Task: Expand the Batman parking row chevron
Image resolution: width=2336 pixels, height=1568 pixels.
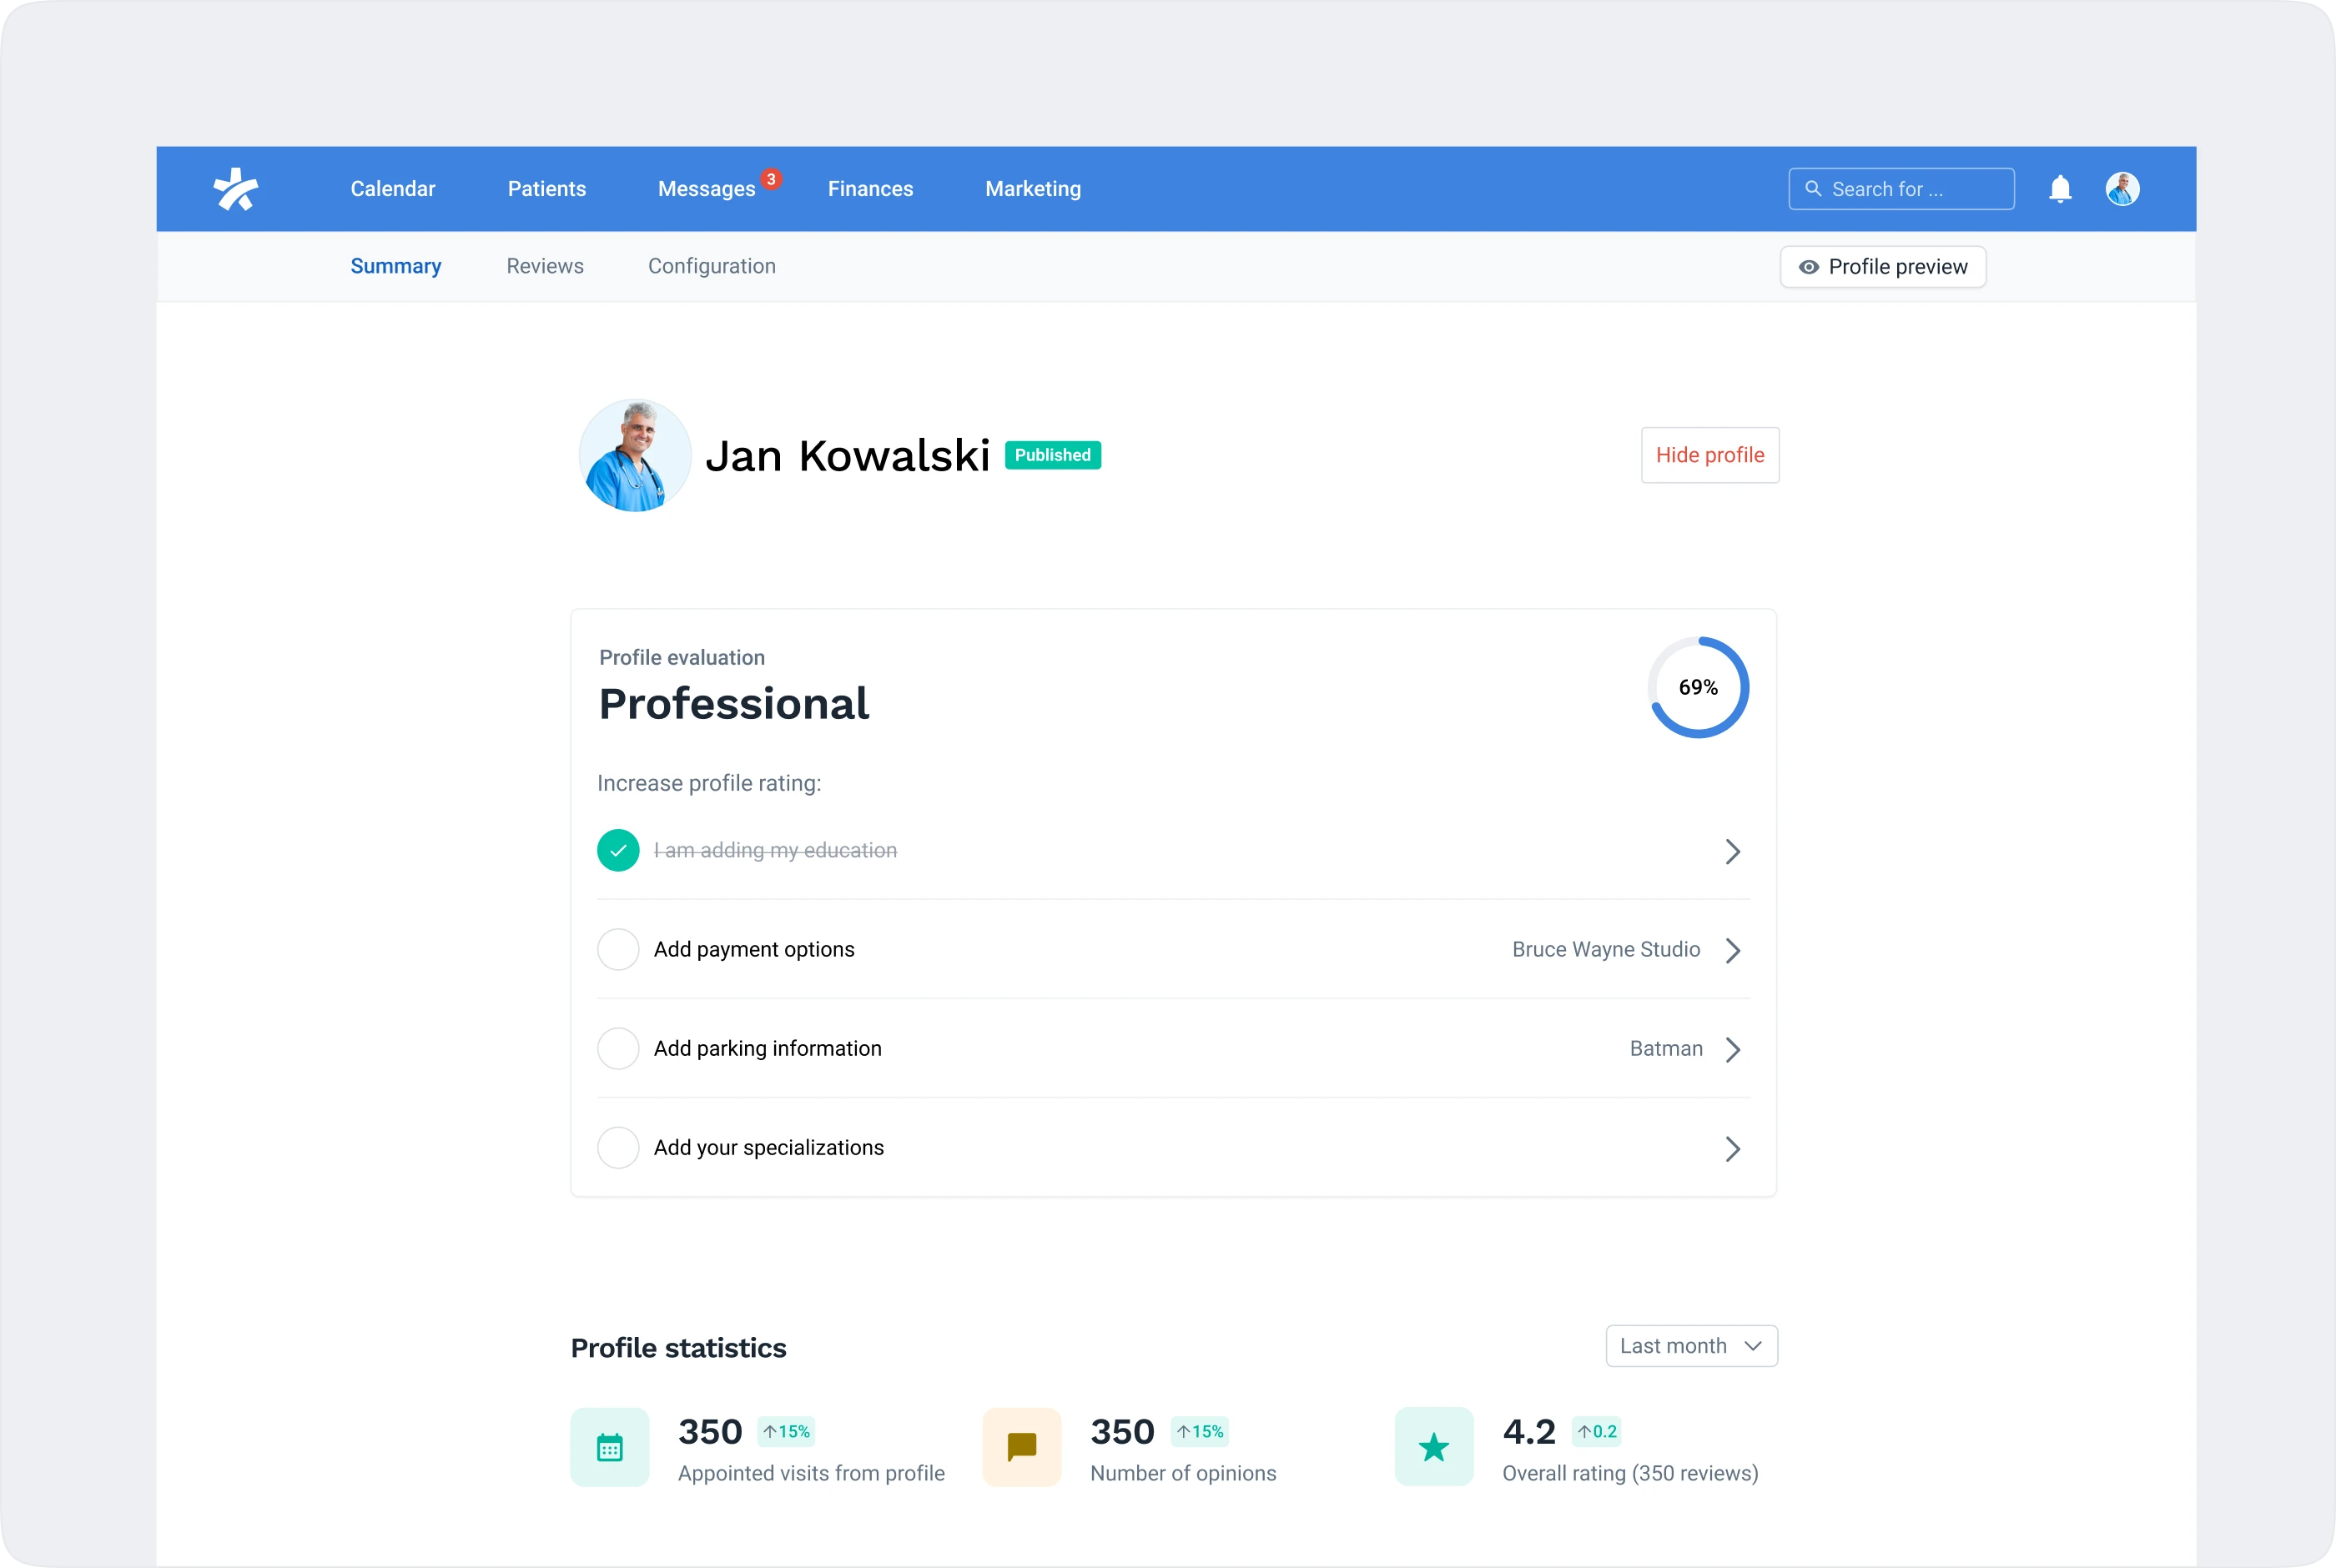Action: tap(1733, 1049)
